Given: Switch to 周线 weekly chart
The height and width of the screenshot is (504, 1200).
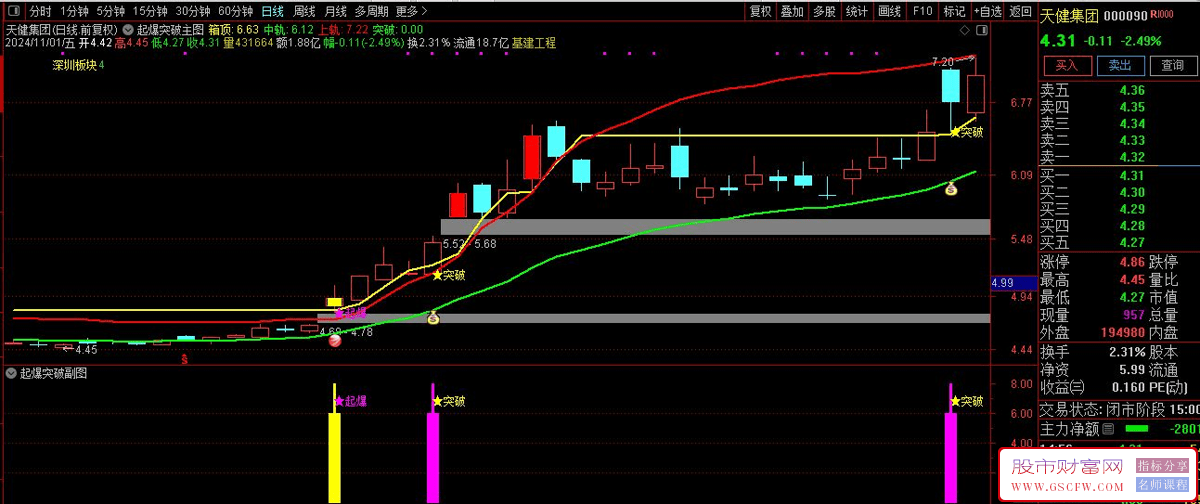Looking at the screenshot, I should [x=304, y=11].
